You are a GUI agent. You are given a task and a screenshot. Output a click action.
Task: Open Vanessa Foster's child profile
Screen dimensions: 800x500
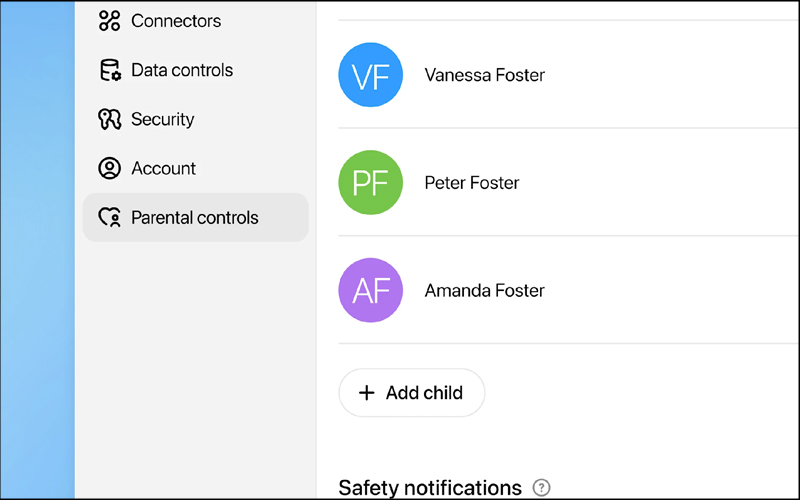[x=485, y=75]
